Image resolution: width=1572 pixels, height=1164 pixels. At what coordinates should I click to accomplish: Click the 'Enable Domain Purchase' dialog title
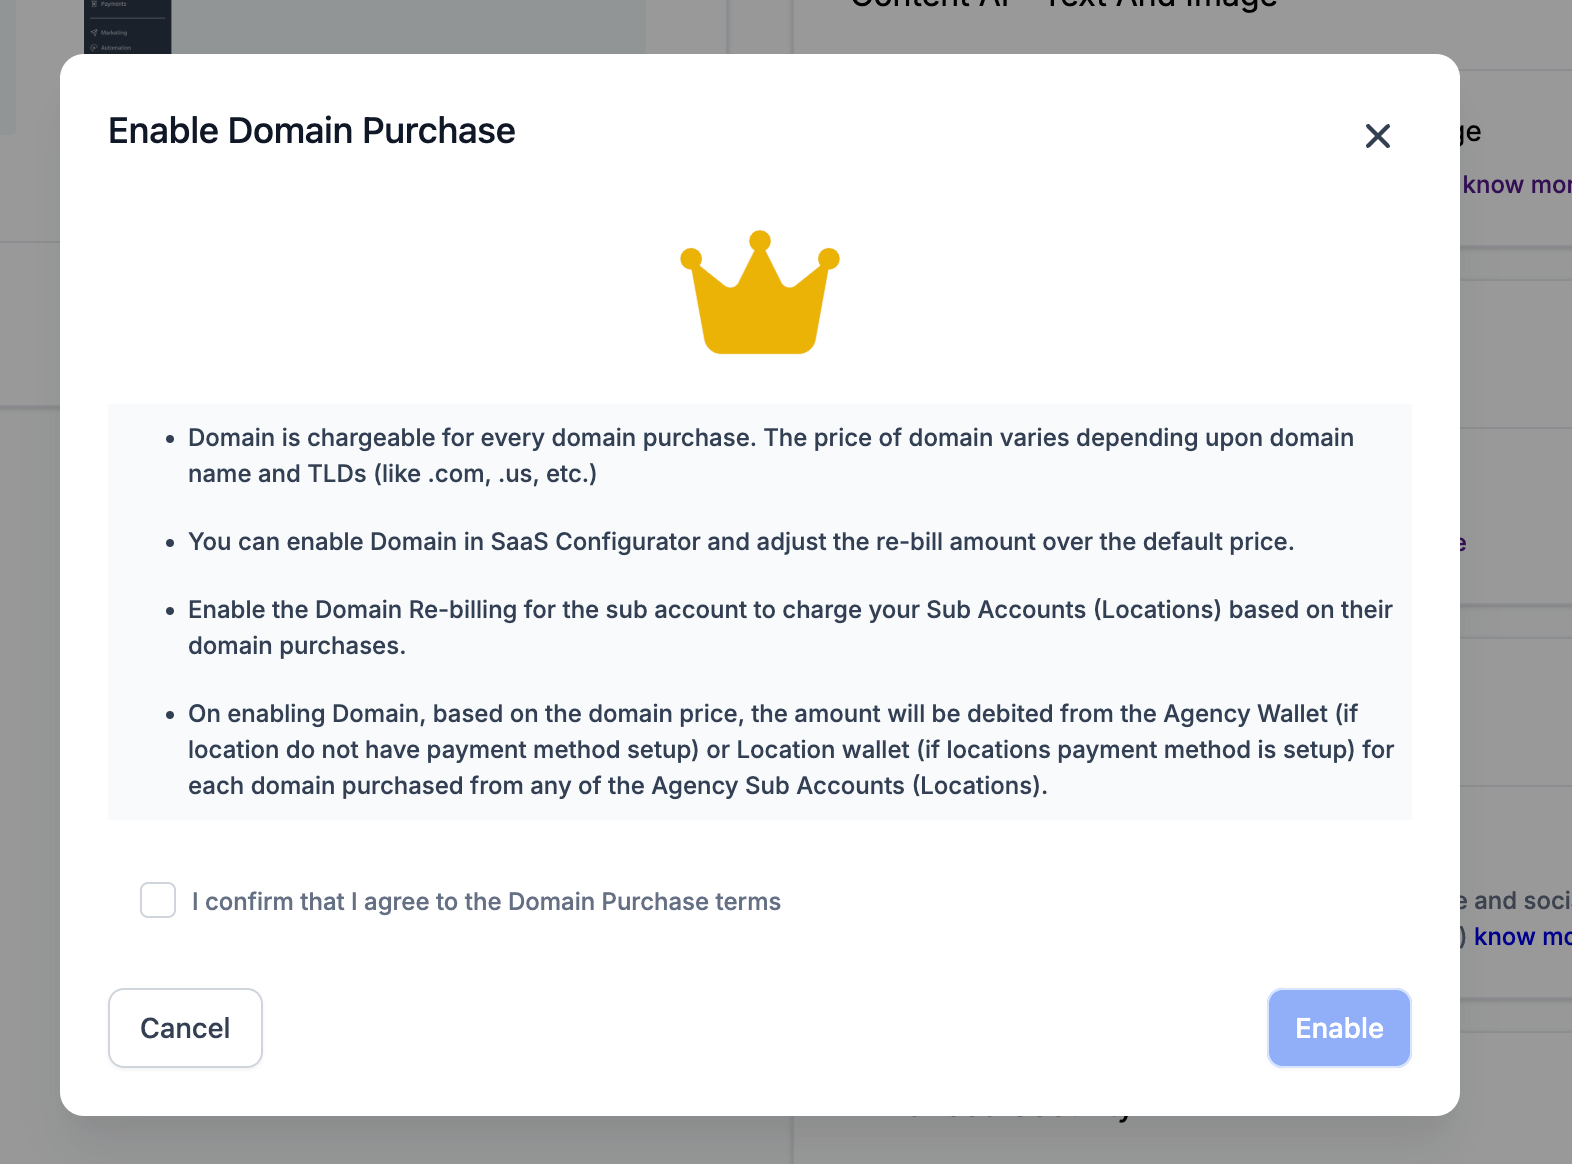pos(312,131)
